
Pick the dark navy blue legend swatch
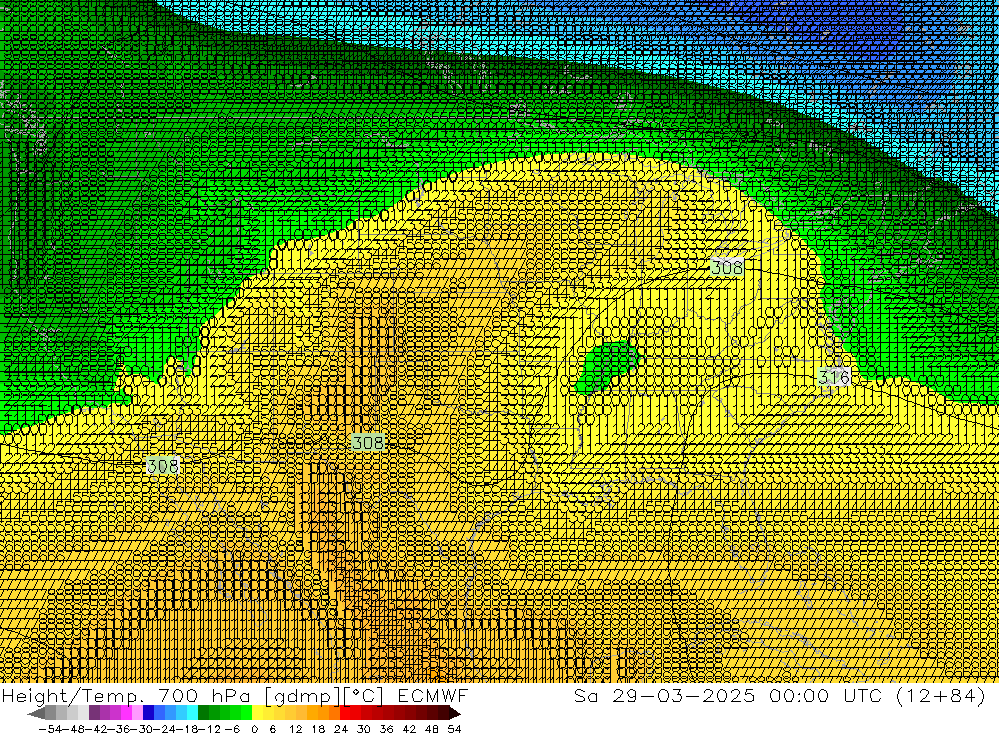149,713
